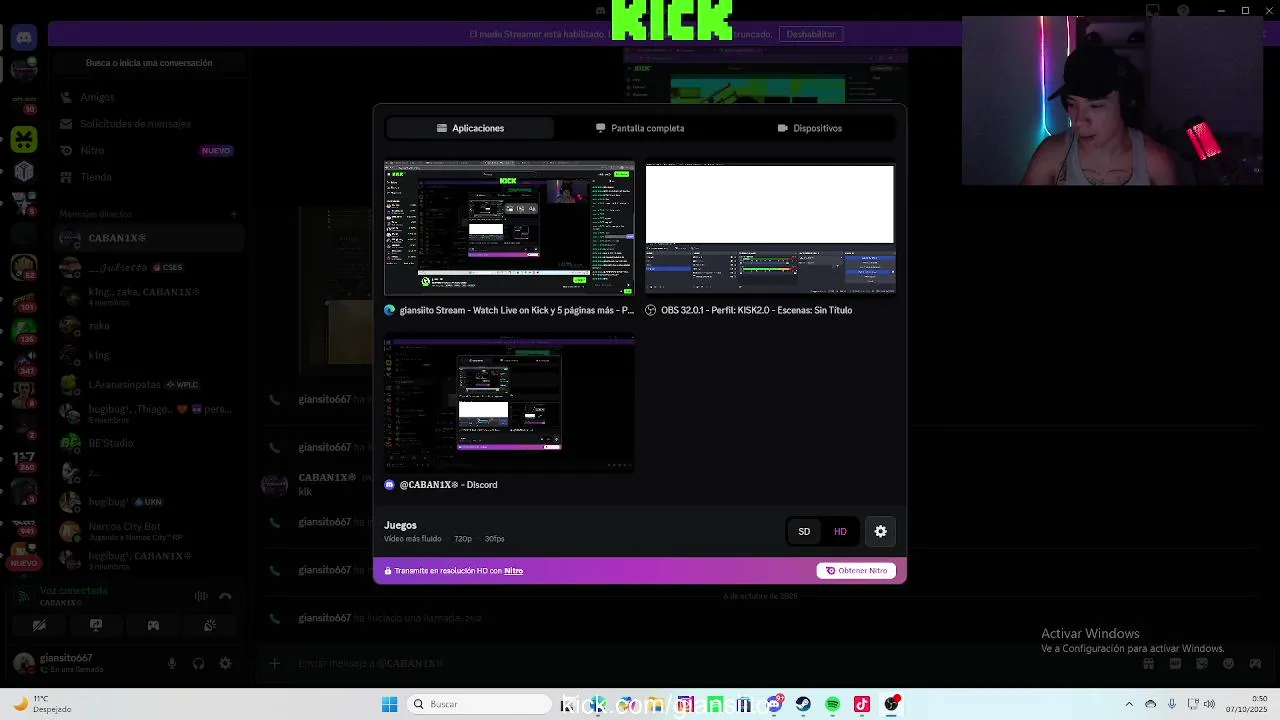Image resolution: width=1280 pixels, height=720 pixels.
Task: Choose the @CABAN1X Discord window thumbnail
Action: [x=509, y=403]
